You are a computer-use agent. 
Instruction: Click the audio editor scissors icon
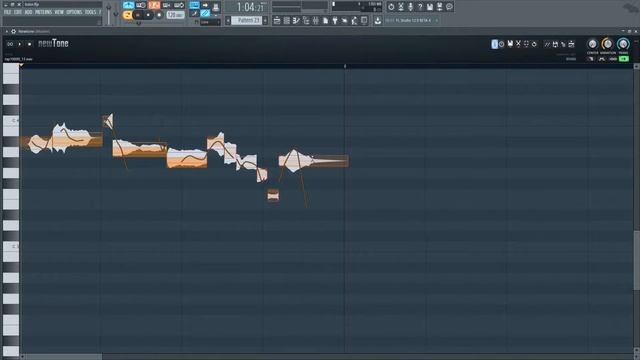(x=401, y=7)
